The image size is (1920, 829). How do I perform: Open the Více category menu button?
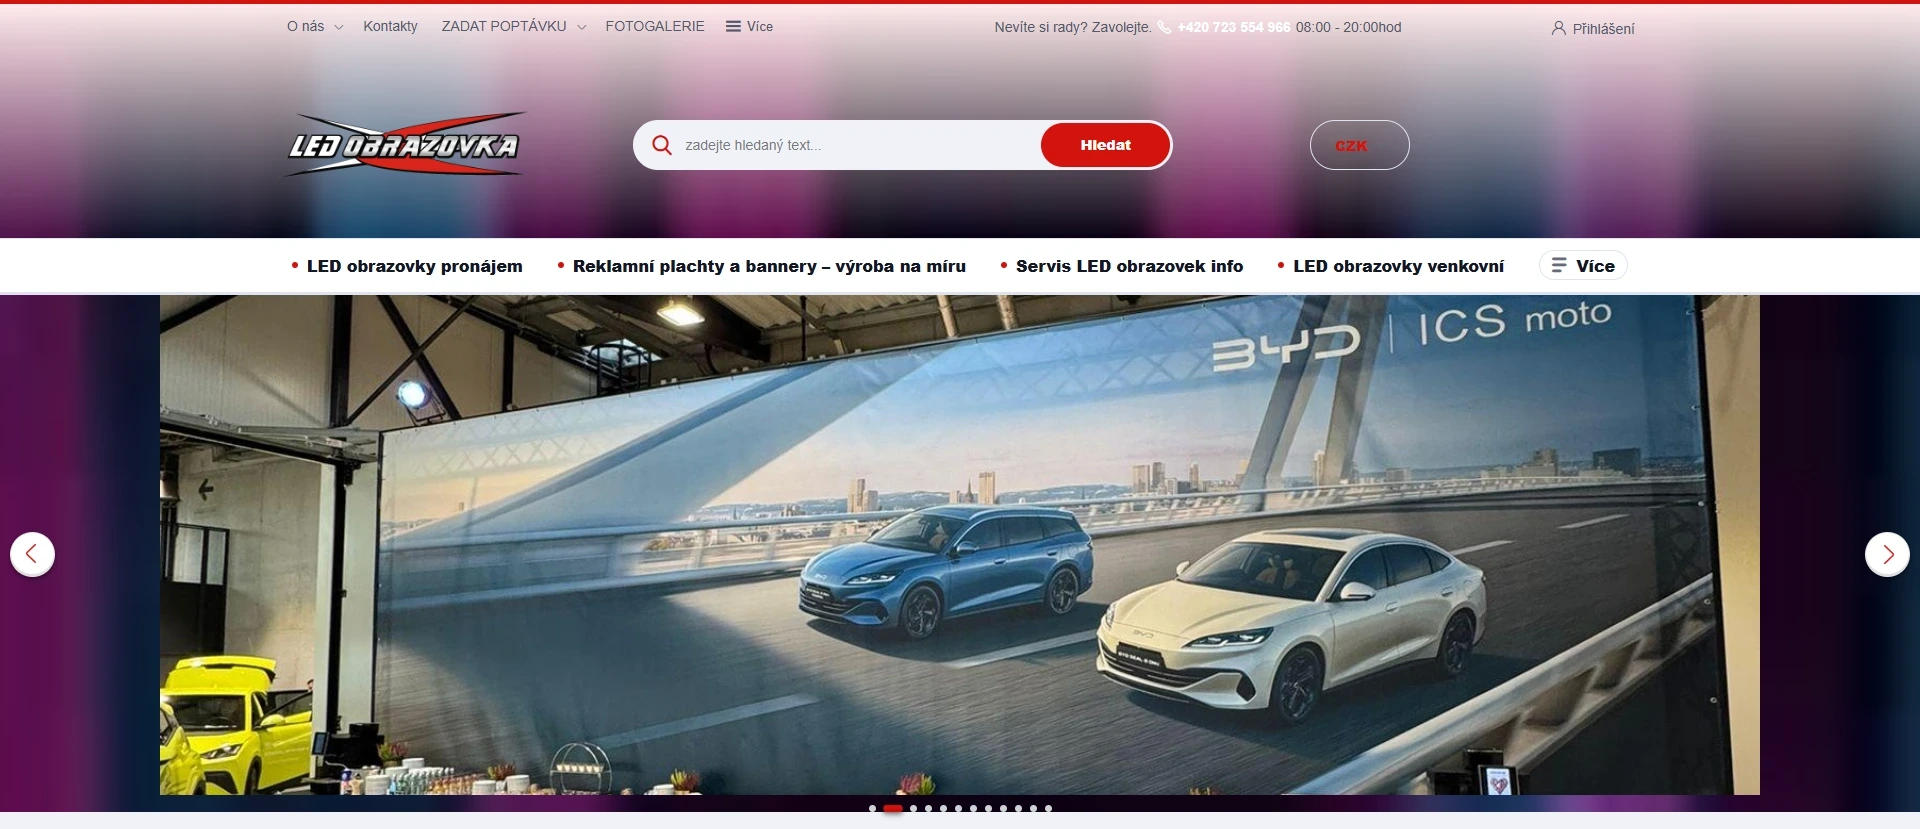click(1583, 266)
